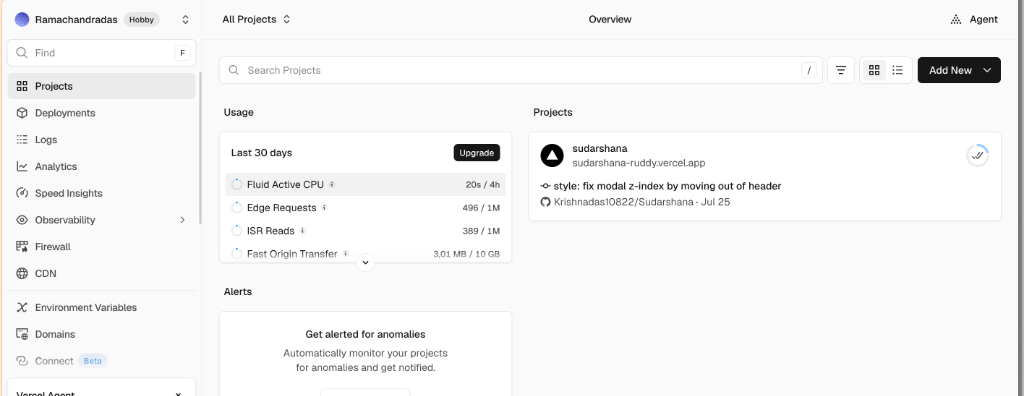Open the All Projects dropdown
Image resolution: width=1024 pixels, height=396 pixels.
pyautogui.click(x=256, y=20)
